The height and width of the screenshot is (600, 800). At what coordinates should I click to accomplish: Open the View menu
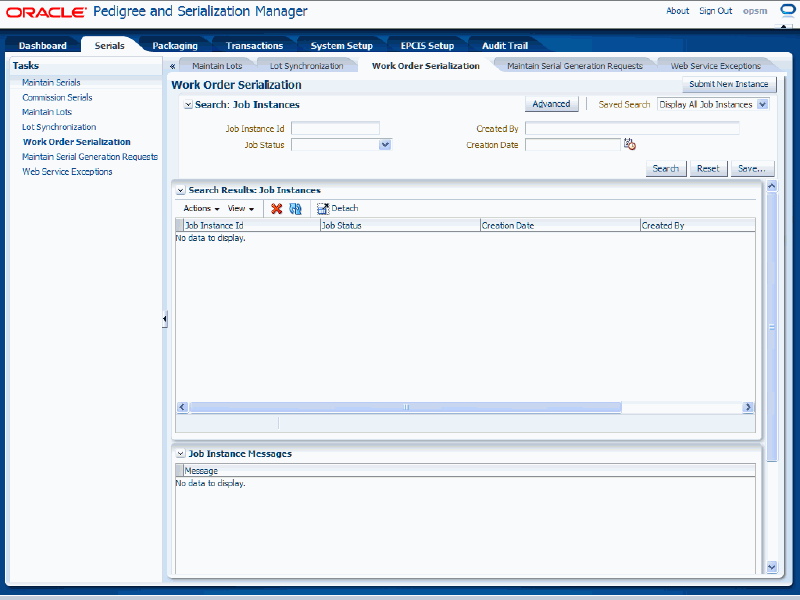tap(241, 208)
